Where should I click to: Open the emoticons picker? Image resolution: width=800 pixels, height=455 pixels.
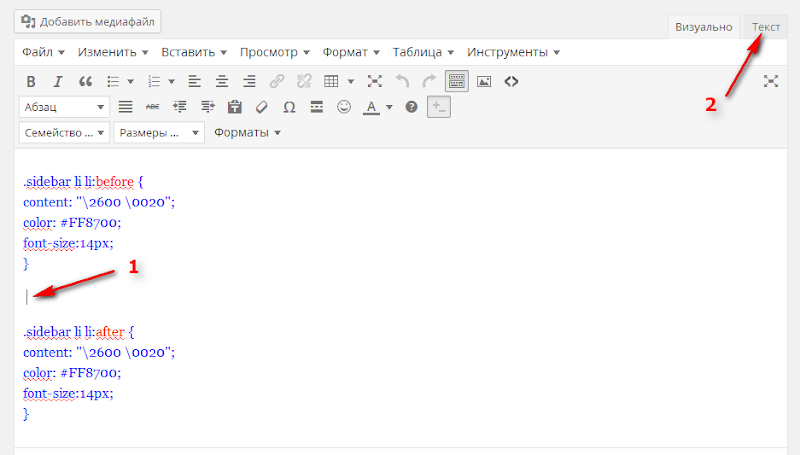[344, 107]
